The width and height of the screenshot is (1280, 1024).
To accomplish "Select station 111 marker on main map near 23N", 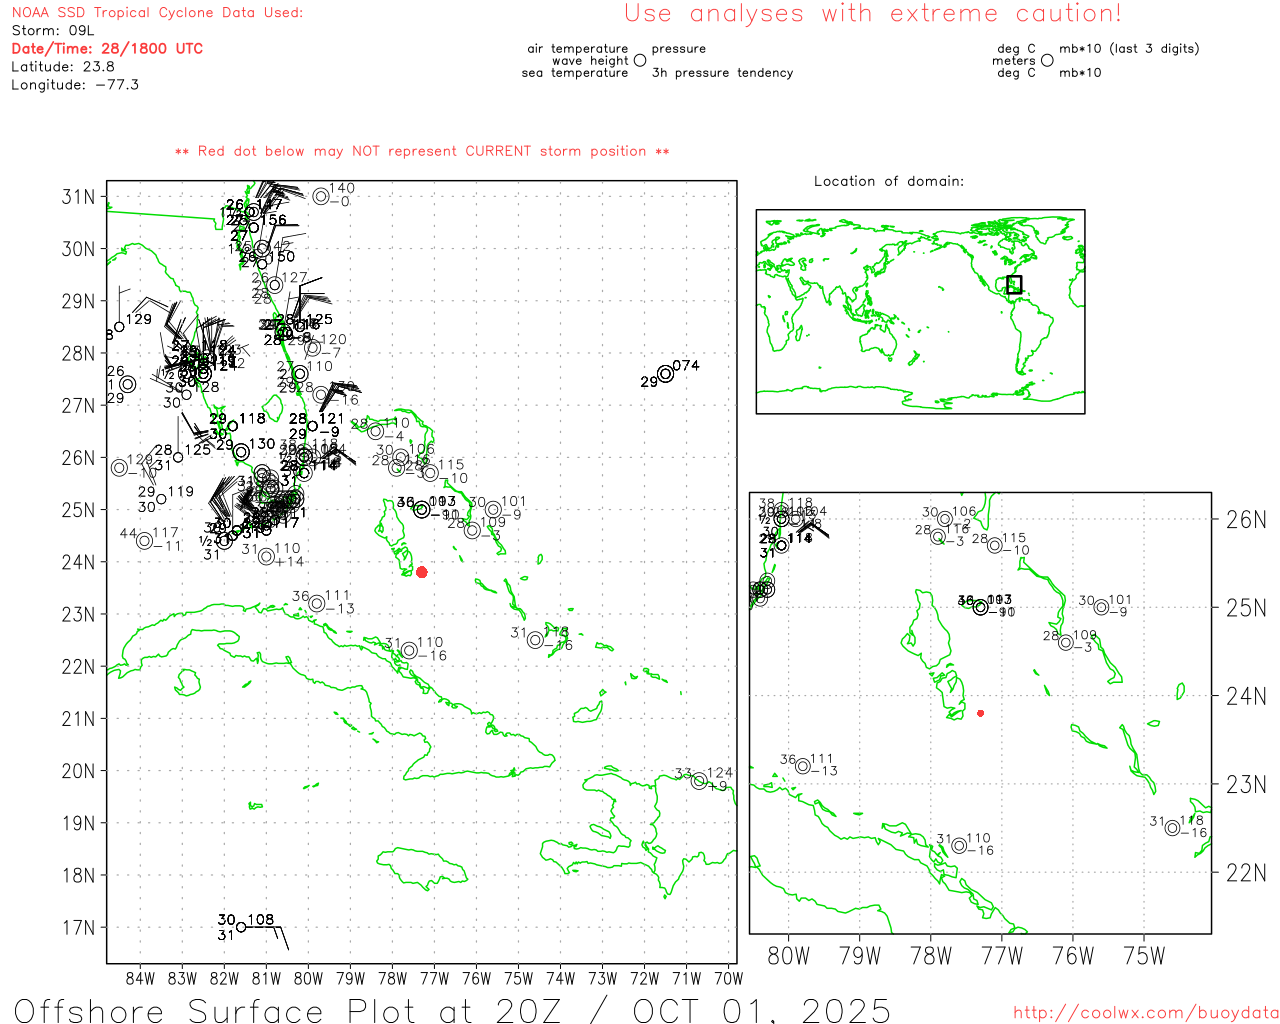I will (317, 603).
